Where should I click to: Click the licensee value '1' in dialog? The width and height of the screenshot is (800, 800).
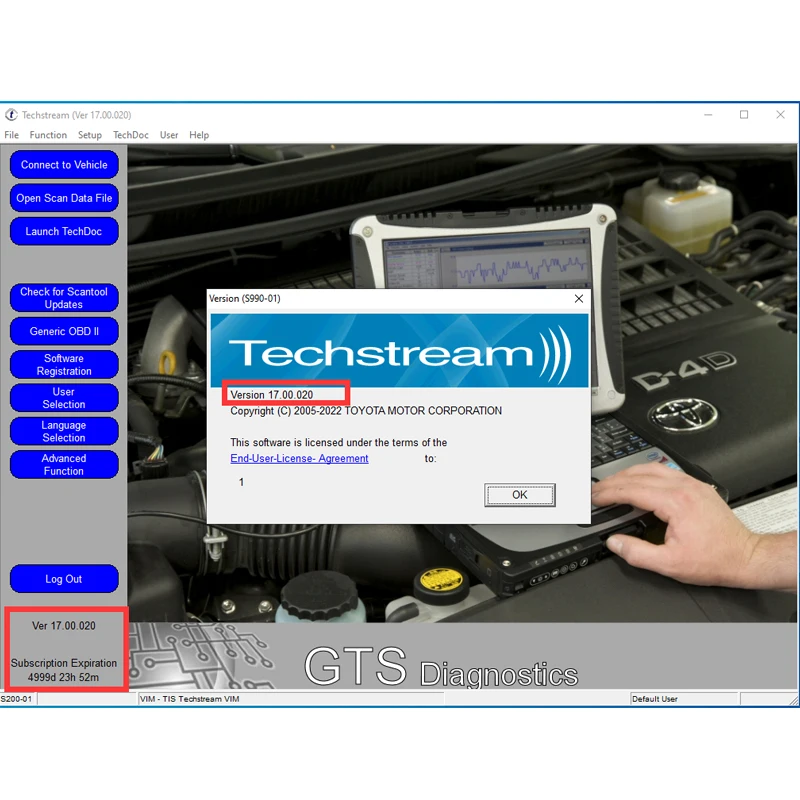[x=241, y=482]
